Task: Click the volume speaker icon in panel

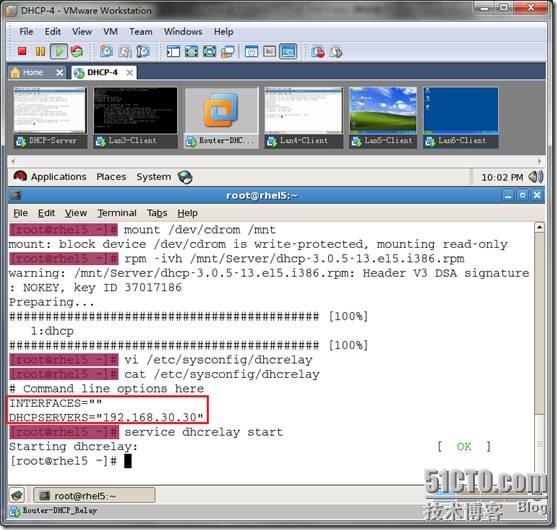Action: (536, 177)
